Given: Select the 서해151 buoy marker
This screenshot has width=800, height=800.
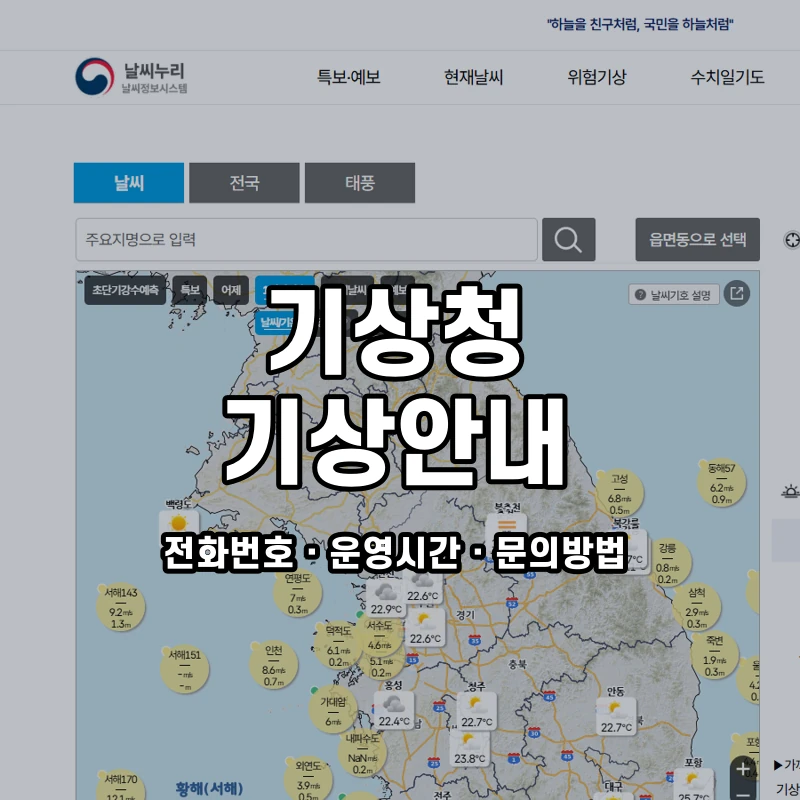Looking at the screenshot, I should 185,669.
